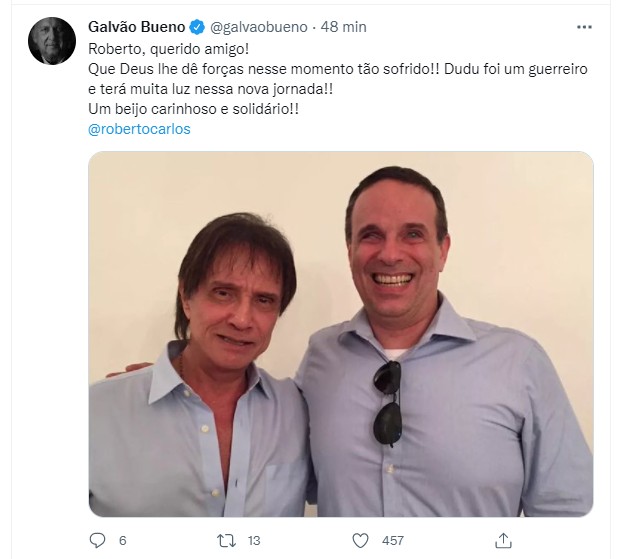This screenshot has width=629, height=559.
Task: Open the tweet's more options ellipsis menu
Action: (x=584, y=27)
